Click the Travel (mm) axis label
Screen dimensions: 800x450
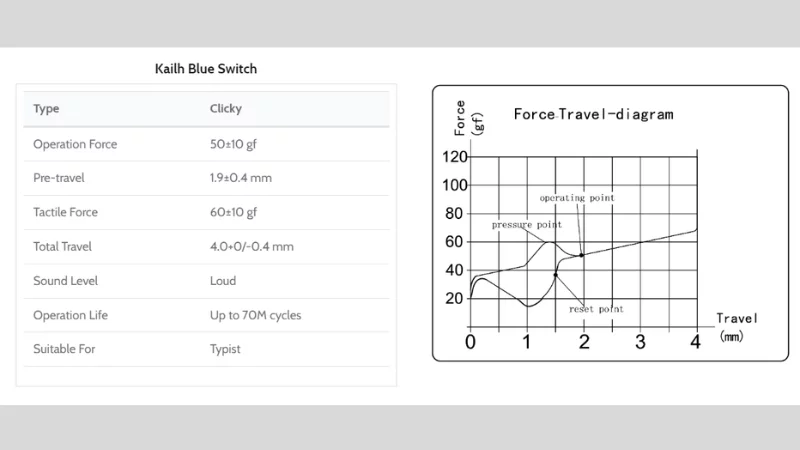coord(736,327)
